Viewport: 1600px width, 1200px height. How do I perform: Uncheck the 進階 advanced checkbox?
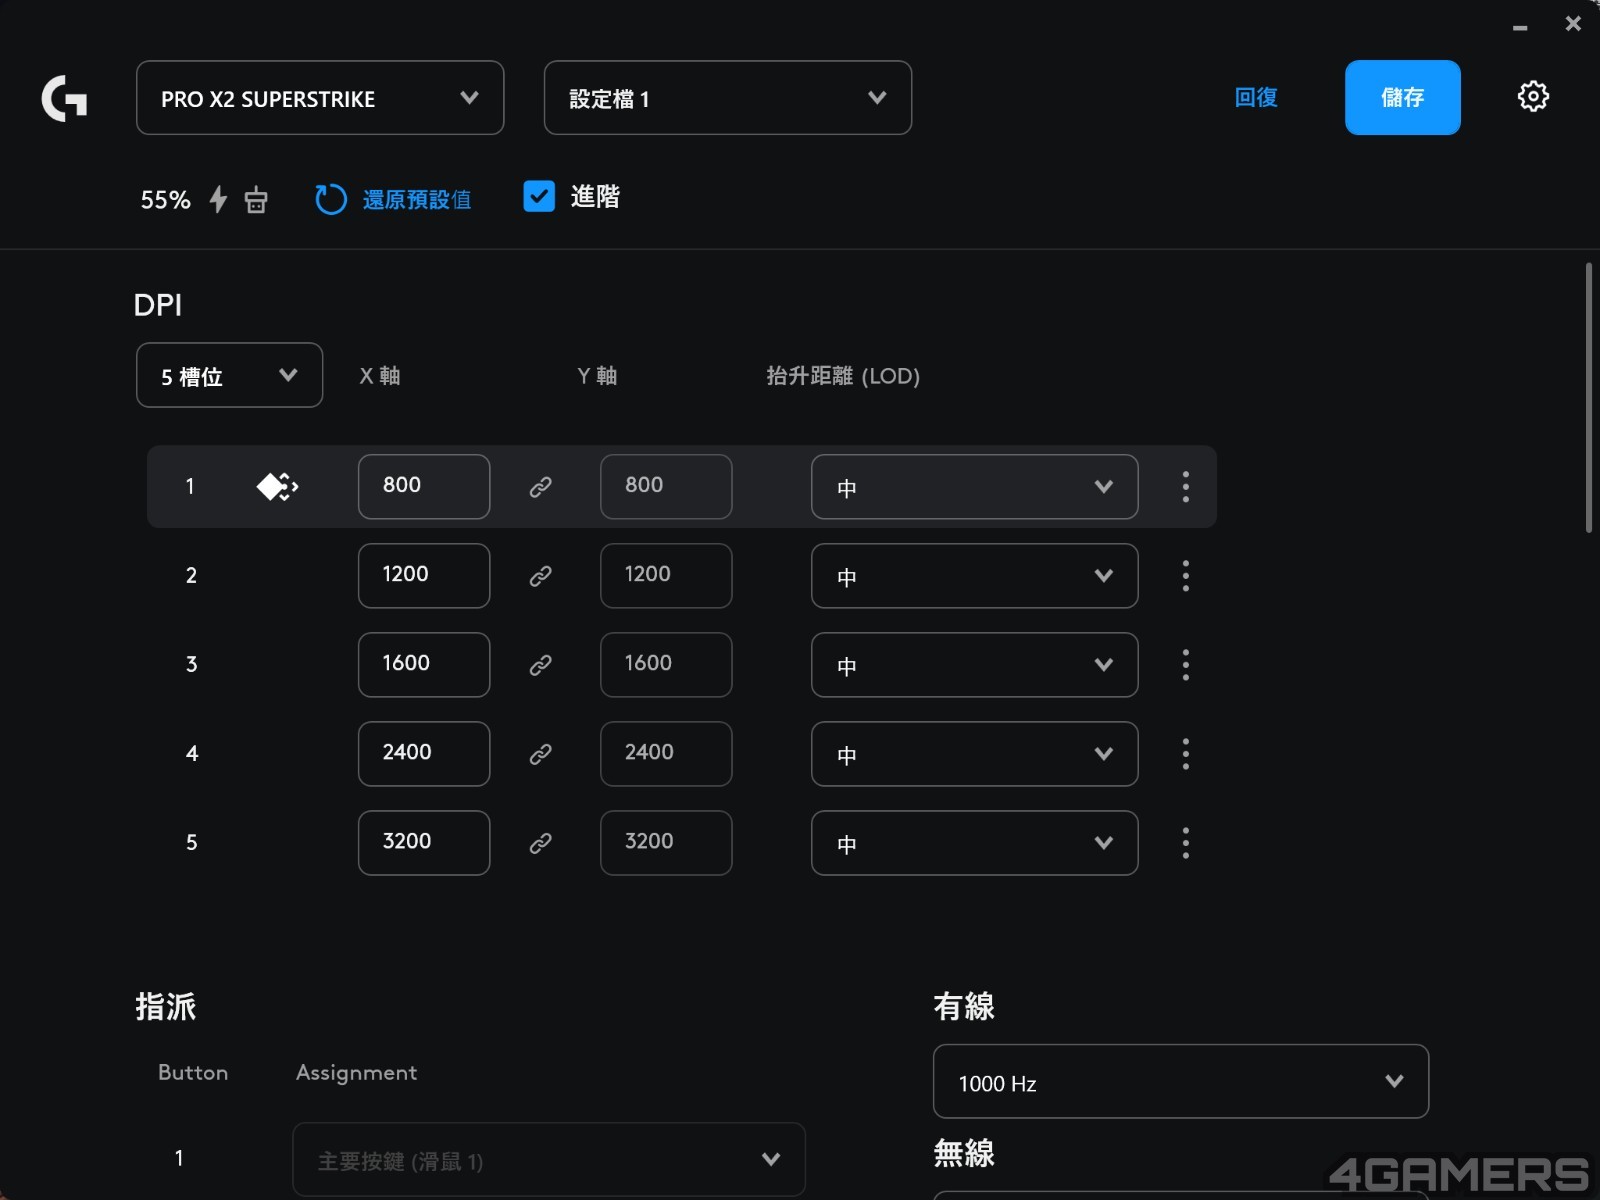pyautogui.click(x=539, y=196)
